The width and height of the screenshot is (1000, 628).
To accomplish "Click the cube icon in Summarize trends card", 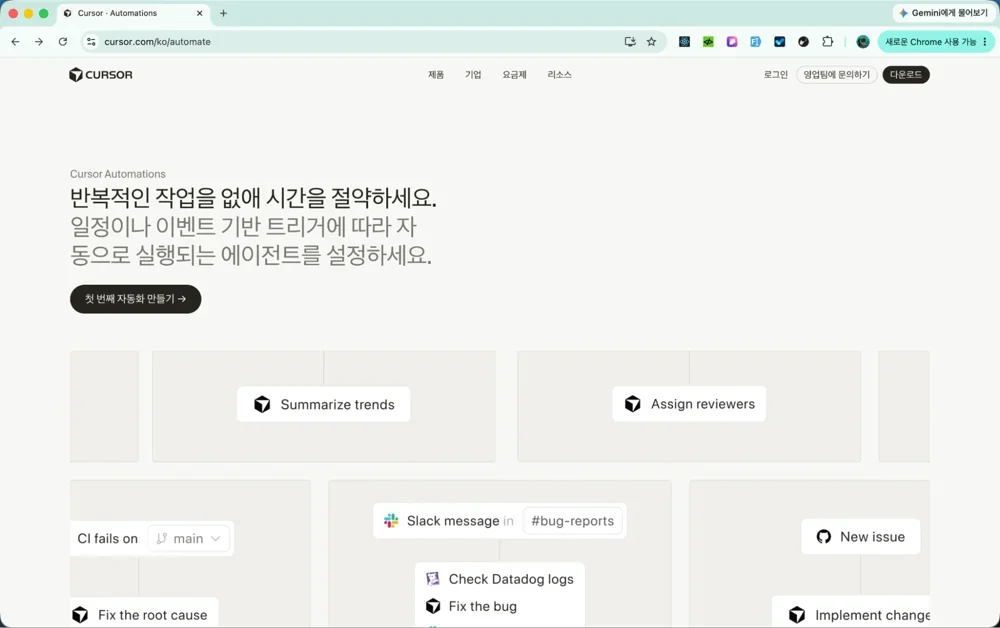I will (x=262, y=404).
